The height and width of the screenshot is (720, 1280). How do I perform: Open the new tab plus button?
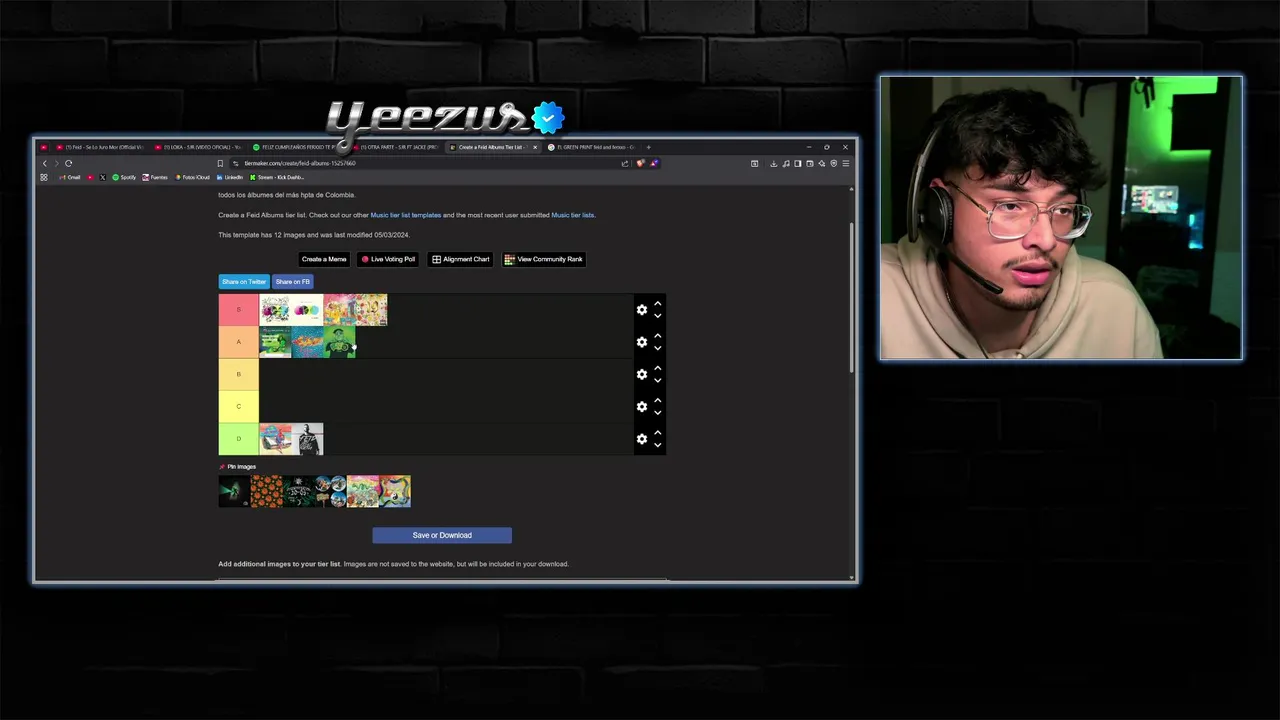coord(648,147)
